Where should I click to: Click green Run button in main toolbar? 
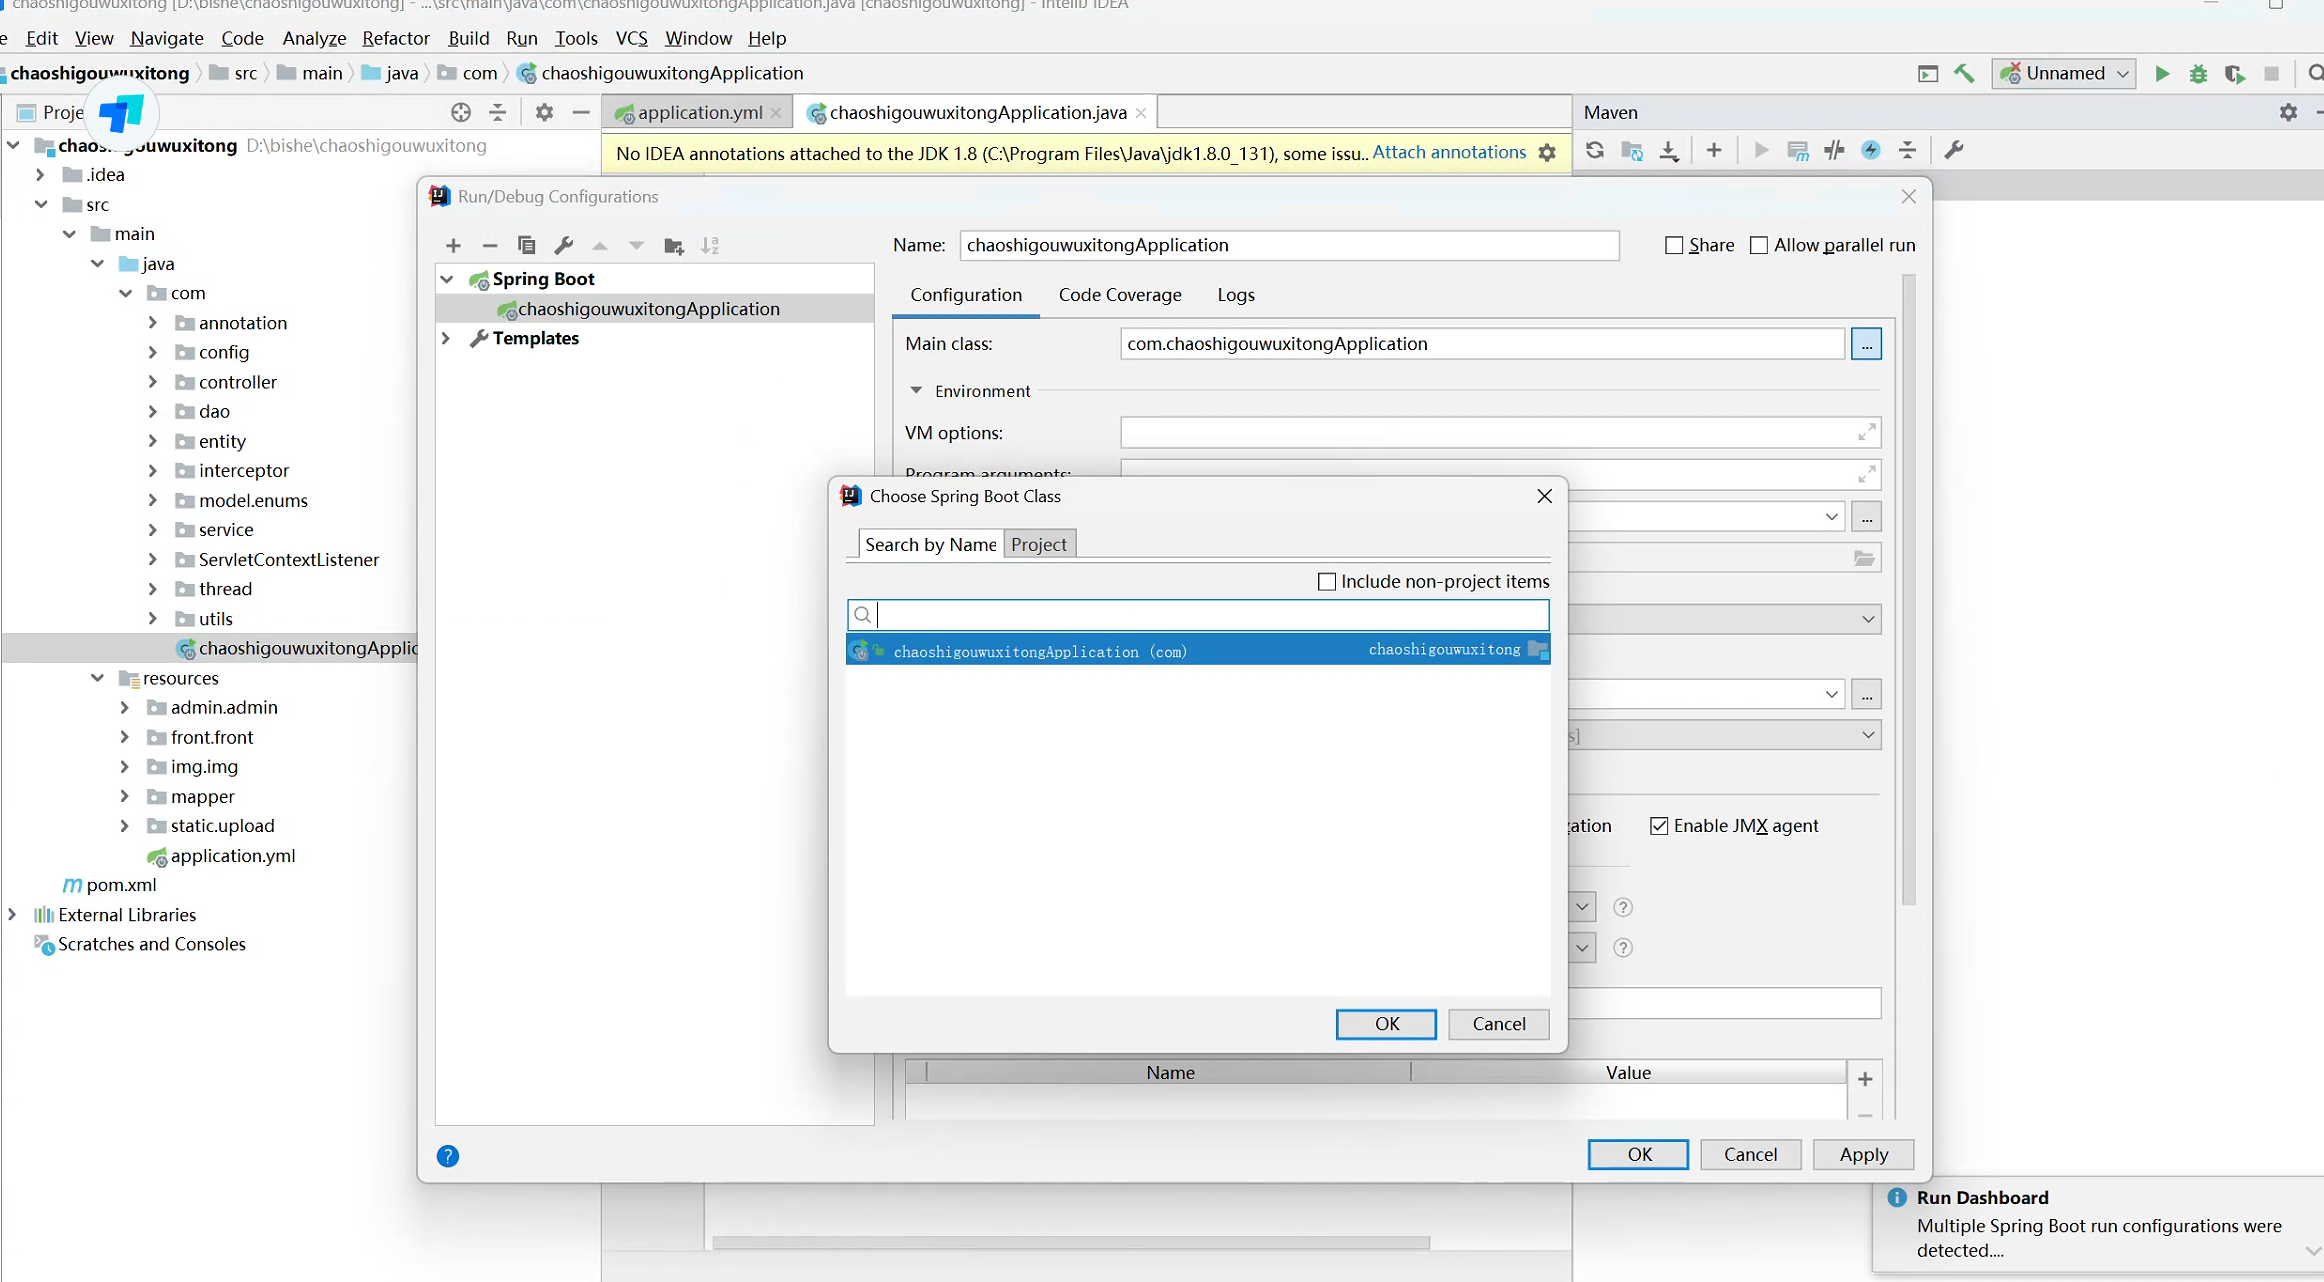coord(2162,73)
